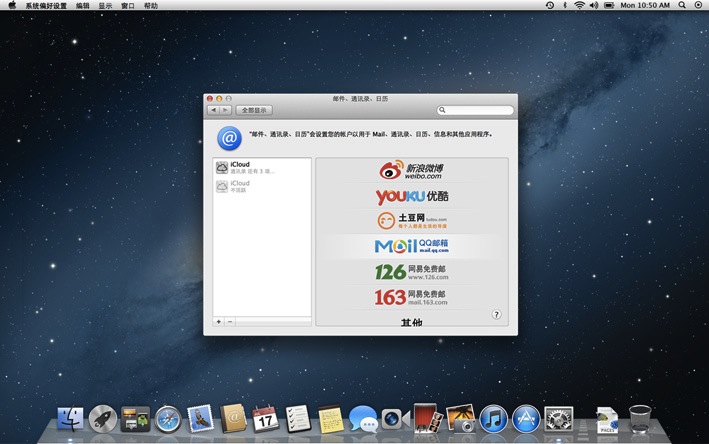Viewport: 709px width, 444px height.
Task: Open the 编辑 menu
Action: (x=82, y=5)
